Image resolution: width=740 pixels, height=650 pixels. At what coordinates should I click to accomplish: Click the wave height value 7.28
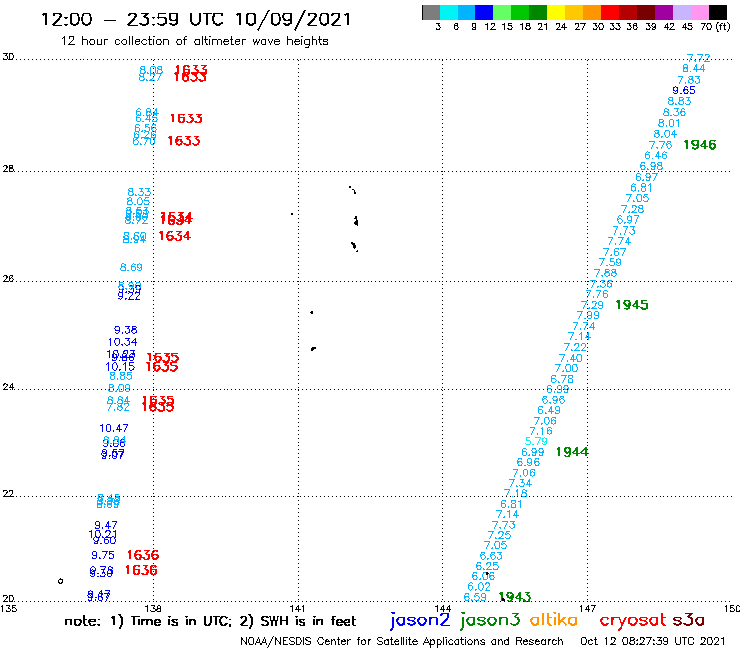(x=632, y=209)
